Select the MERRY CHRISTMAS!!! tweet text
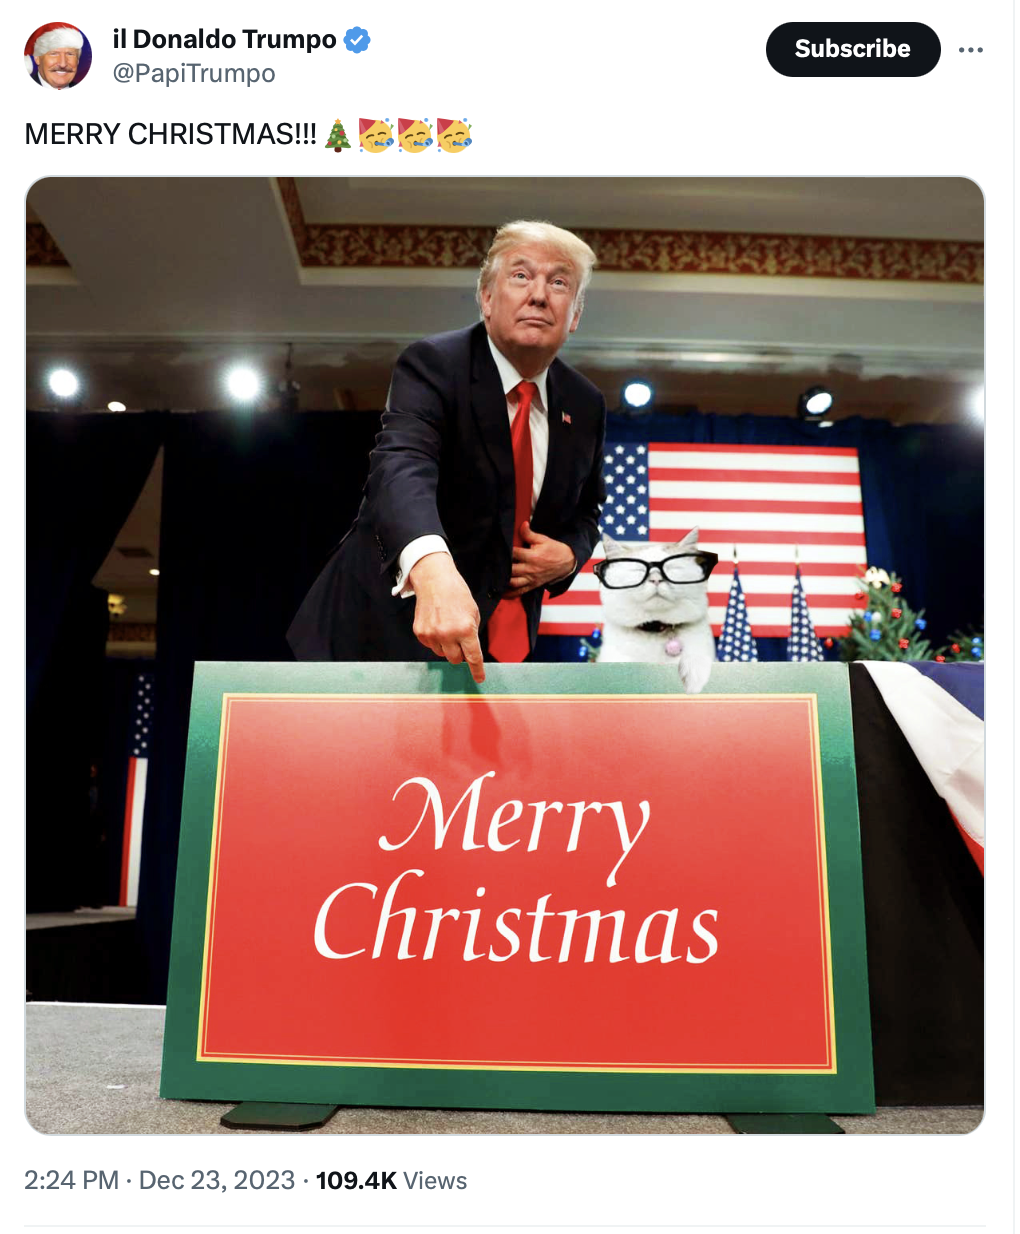 (170, 134)
